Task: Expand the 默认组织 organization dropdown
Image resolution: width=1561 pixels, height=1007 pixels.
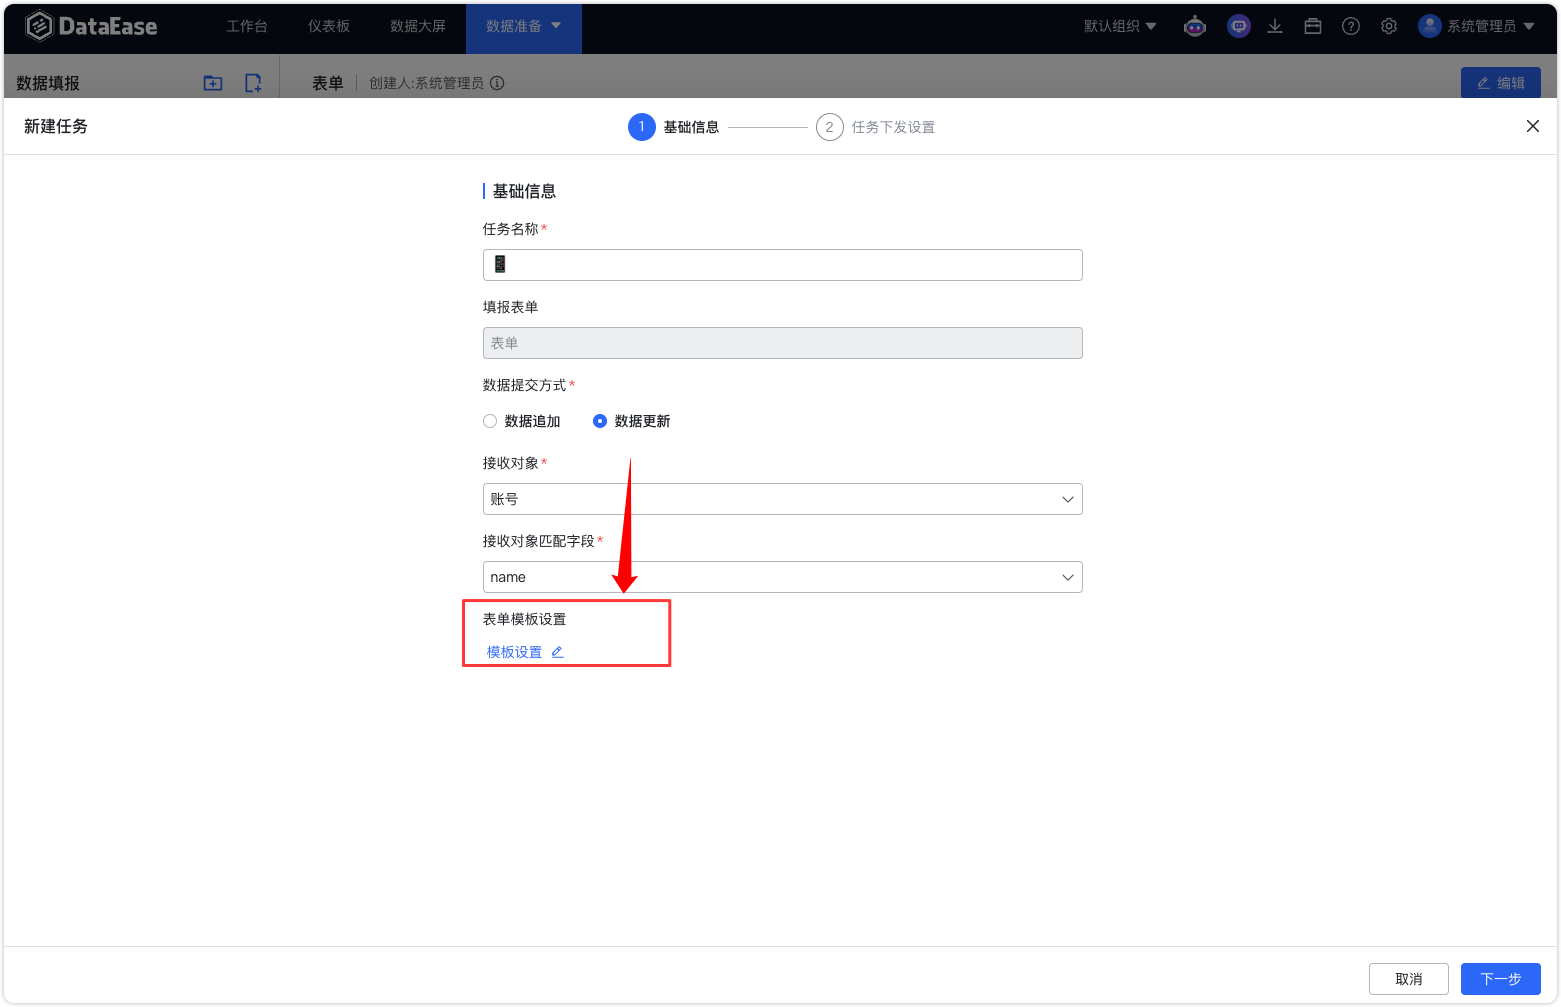Action: pyautogui.click(x=1121, y=26)
